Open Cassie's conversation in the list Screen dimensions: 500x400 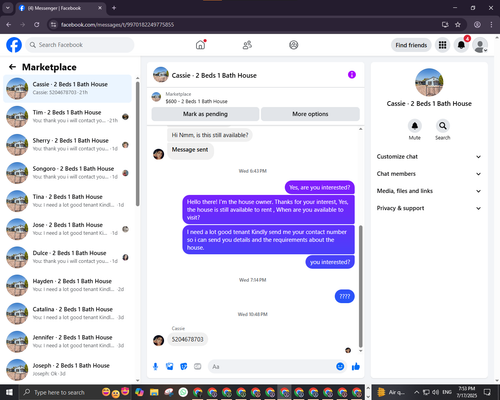(x=67, y=89)
